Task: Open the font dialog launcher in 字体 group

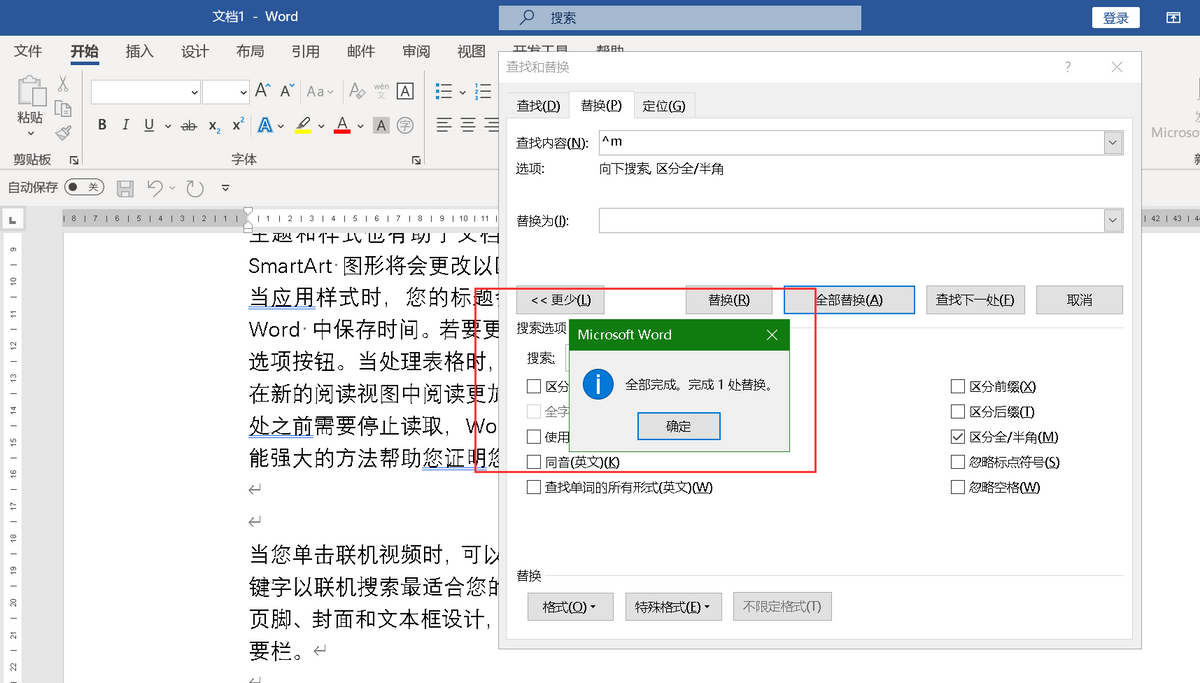Action: (x=415, y=160)
